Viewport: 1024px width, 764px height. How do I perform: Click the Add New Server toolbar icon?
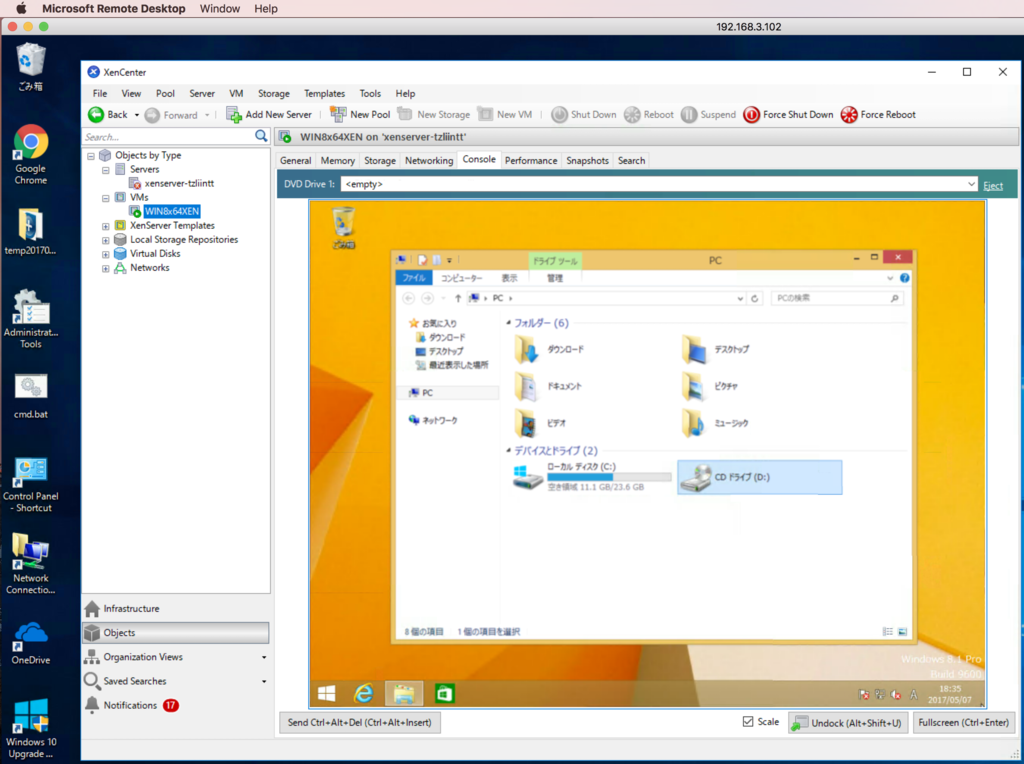[234, 115]
